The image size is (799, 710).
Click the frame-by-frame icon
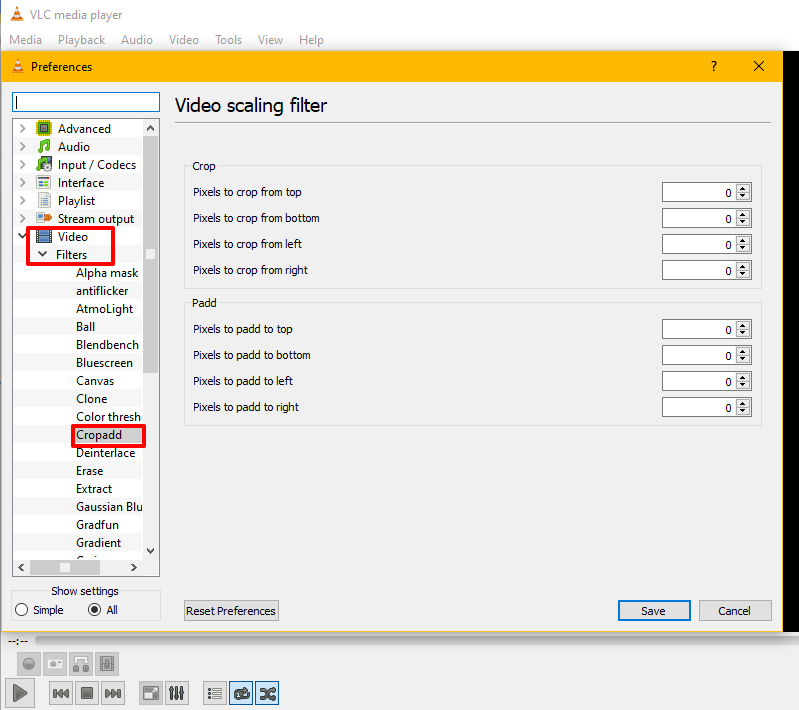click(107, 664)
